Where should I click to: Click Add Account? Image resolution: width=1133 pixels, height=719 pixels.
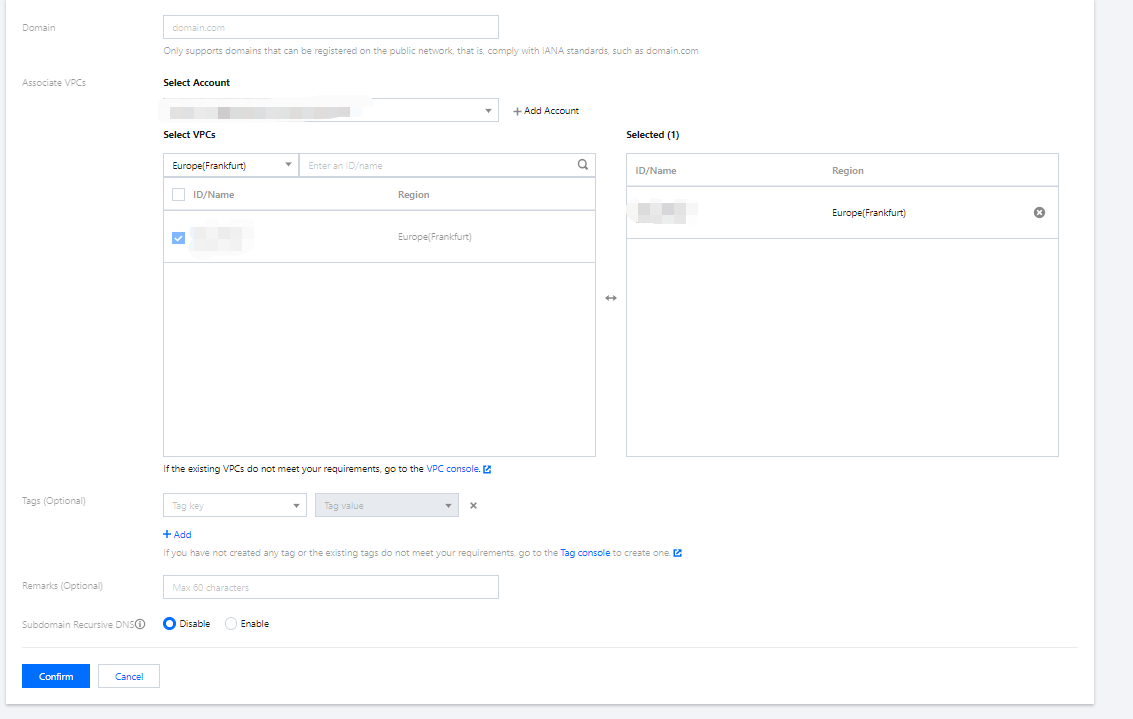tap(546, 111)
